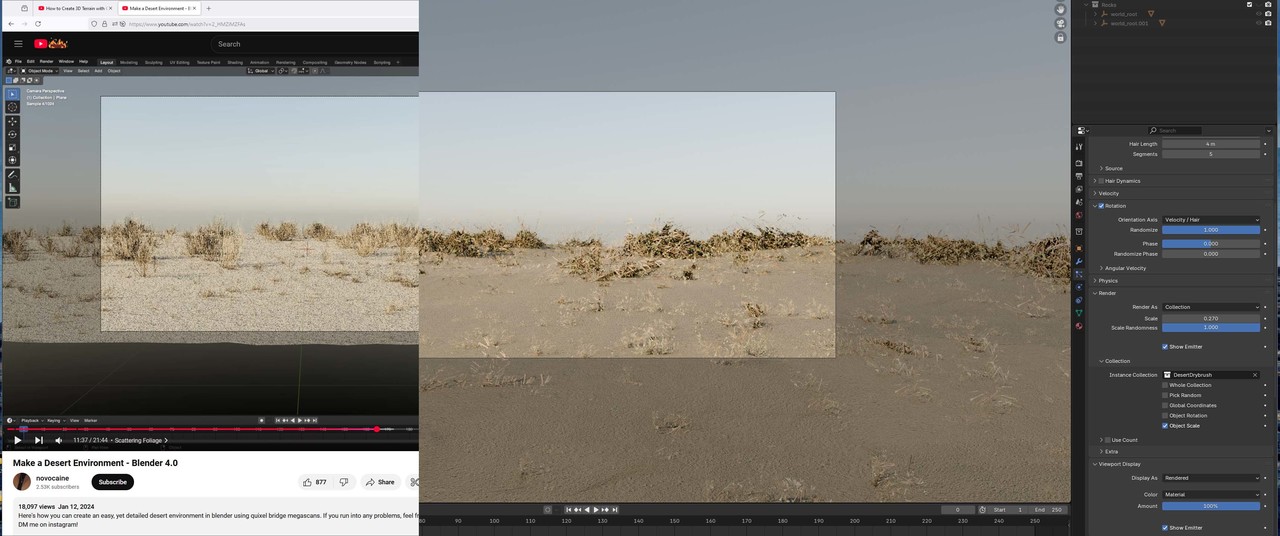Adjust the viewport Amount 100% slider
1280x536 pixels.
tap(1211, 506)
